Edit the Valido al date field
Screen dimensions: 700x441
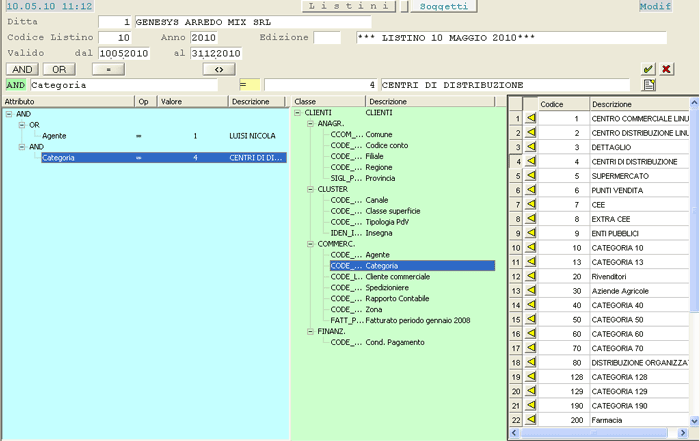coord(216,54)
